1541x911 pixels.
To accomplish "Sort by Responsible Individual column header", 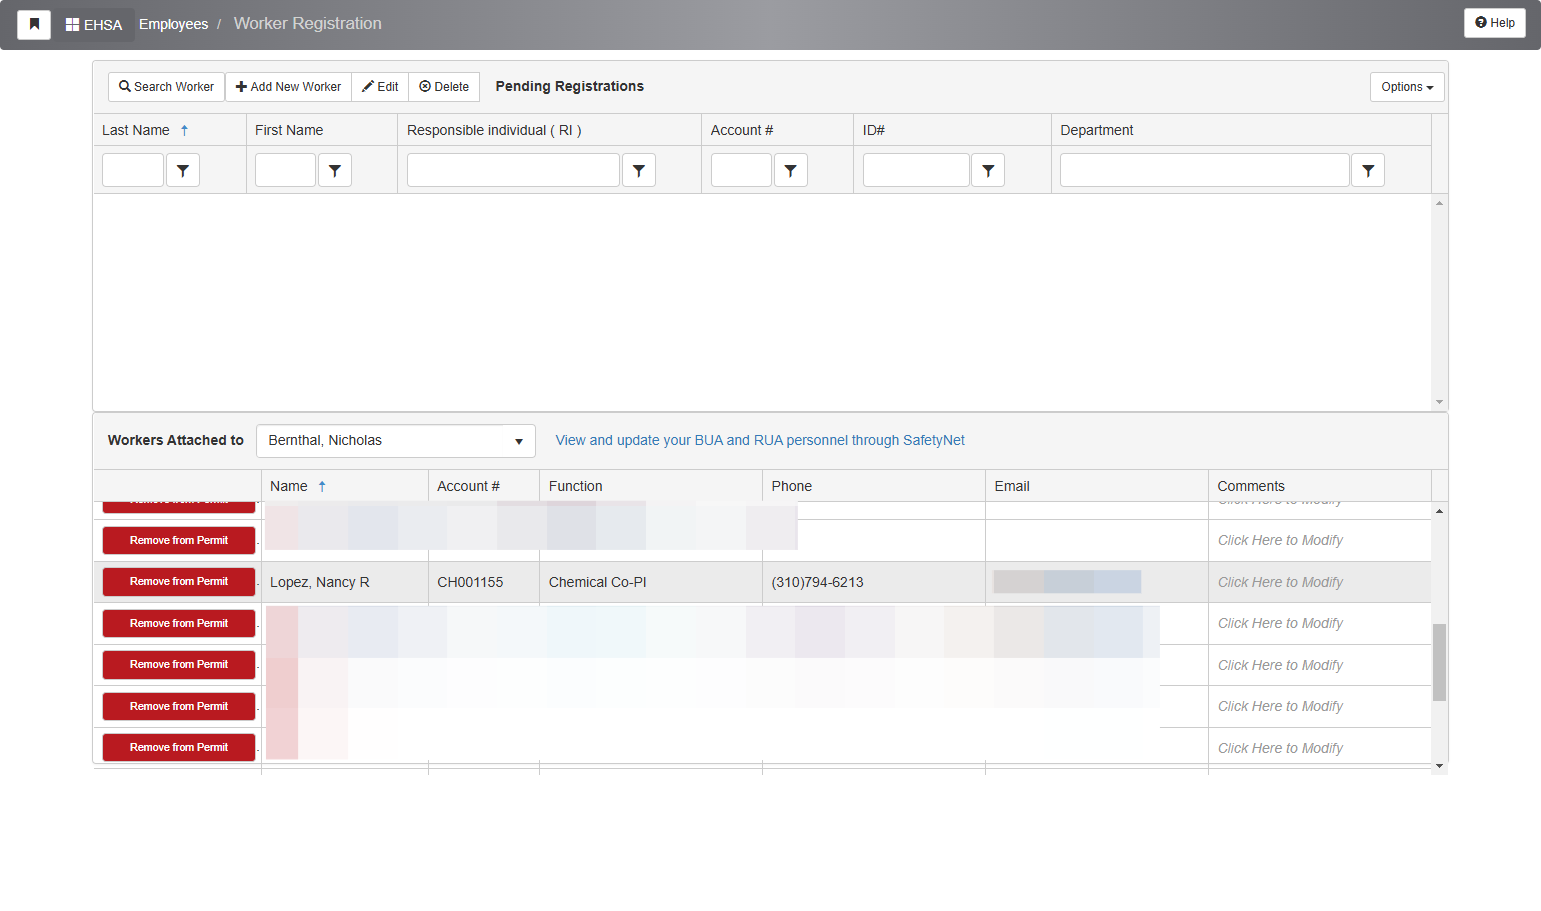I will (494, 130).
